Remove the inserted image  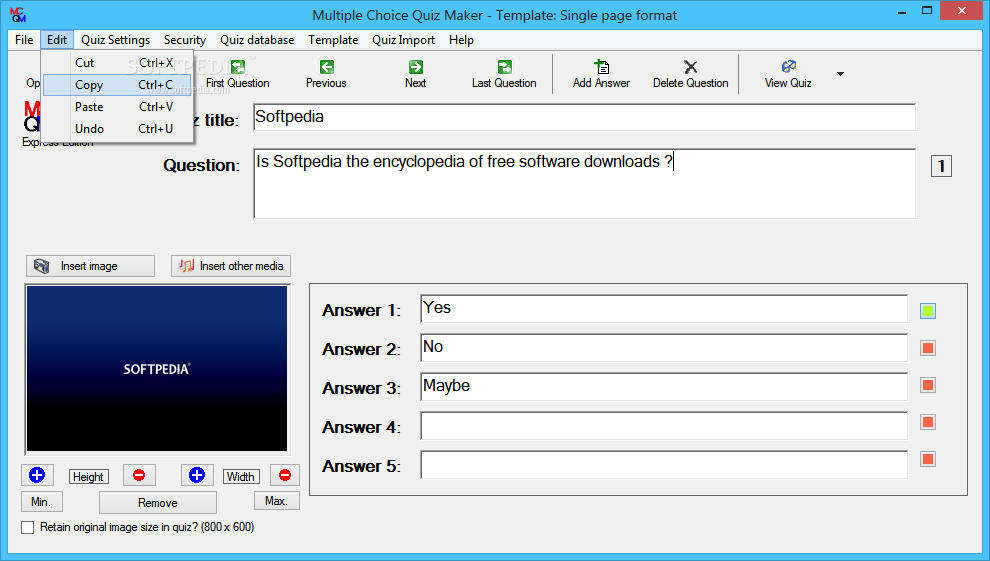158,503
